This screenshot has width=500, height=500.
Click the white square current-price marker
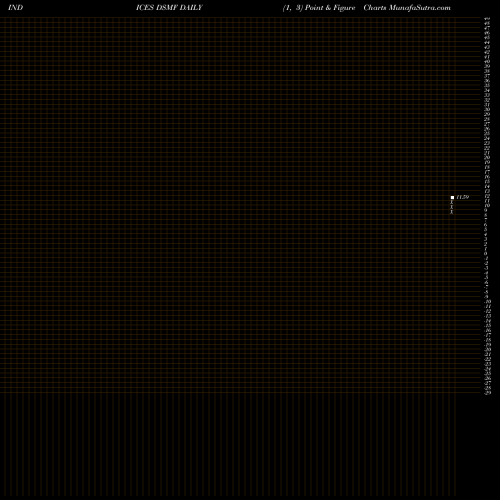(452, 198)
